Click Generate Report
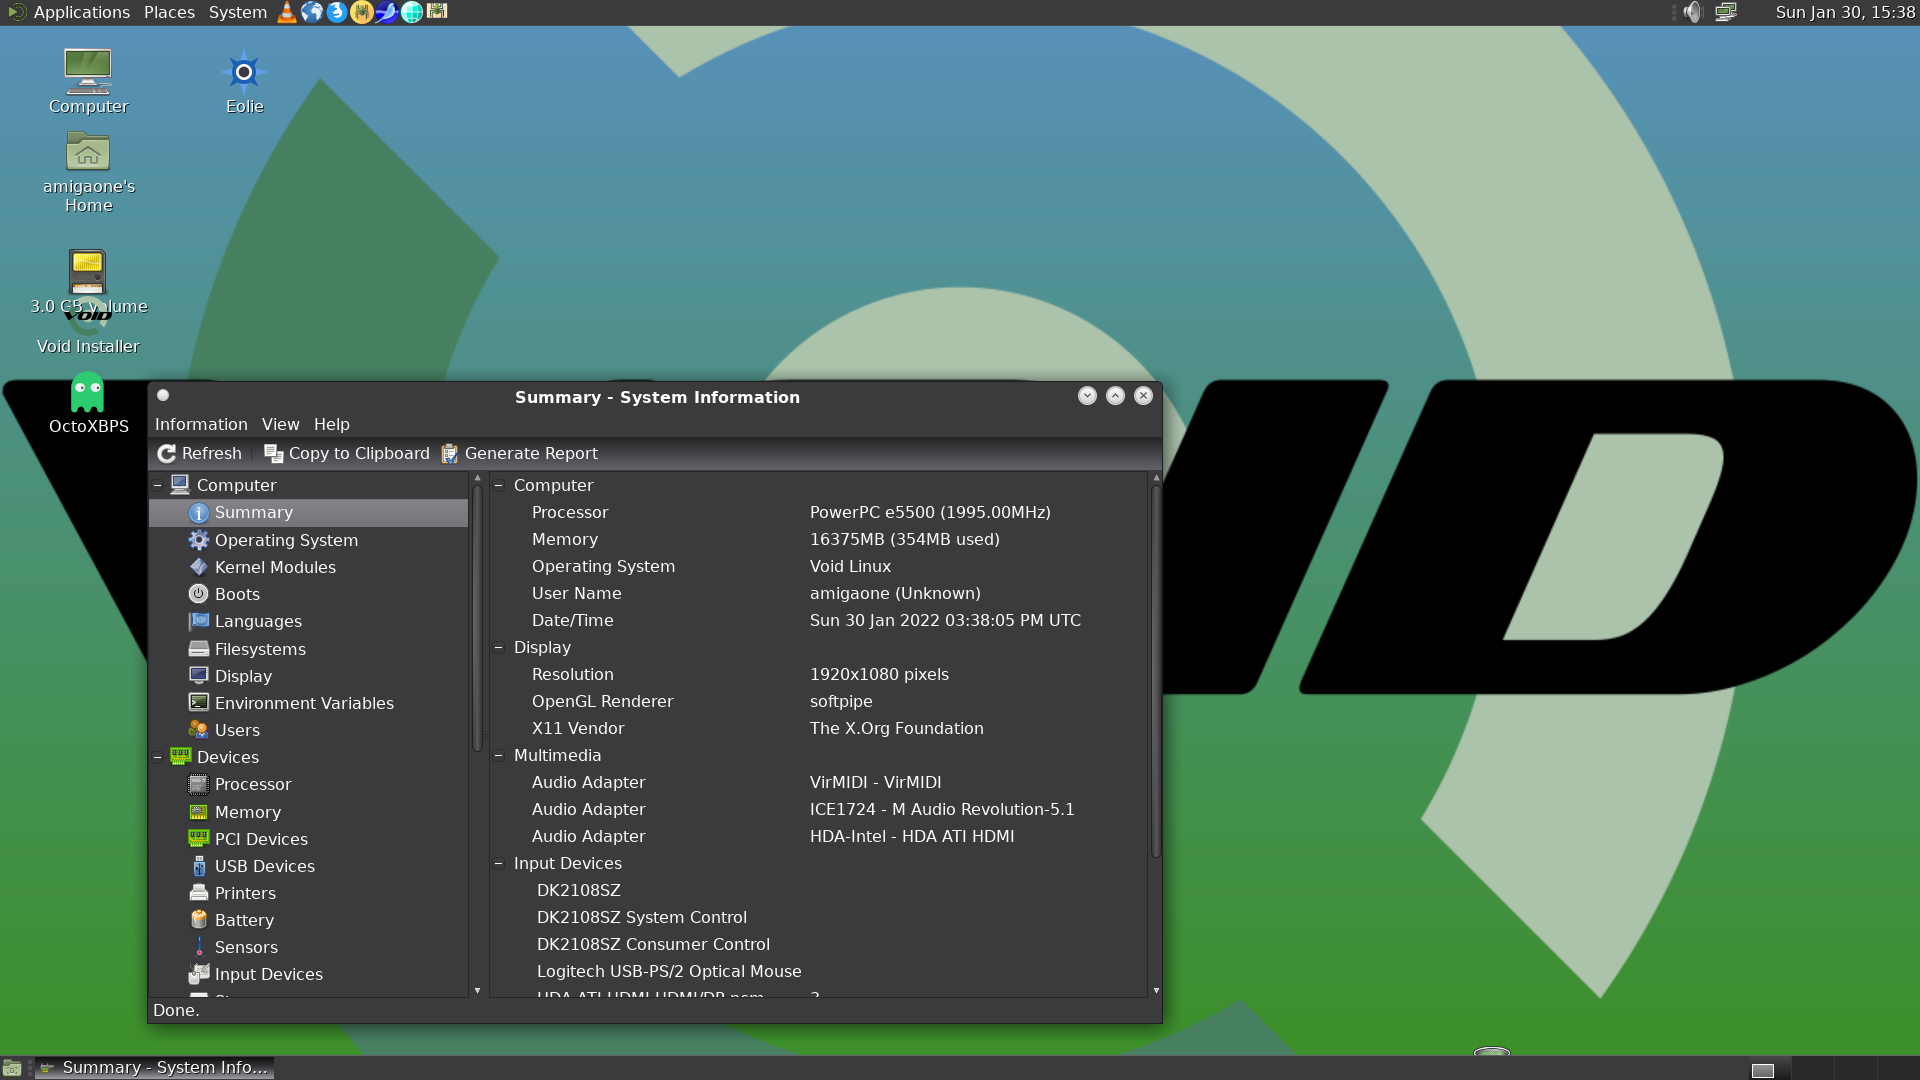This screenshot has width=1920, height=1080. pyautogui.click(x=520, y=453)
